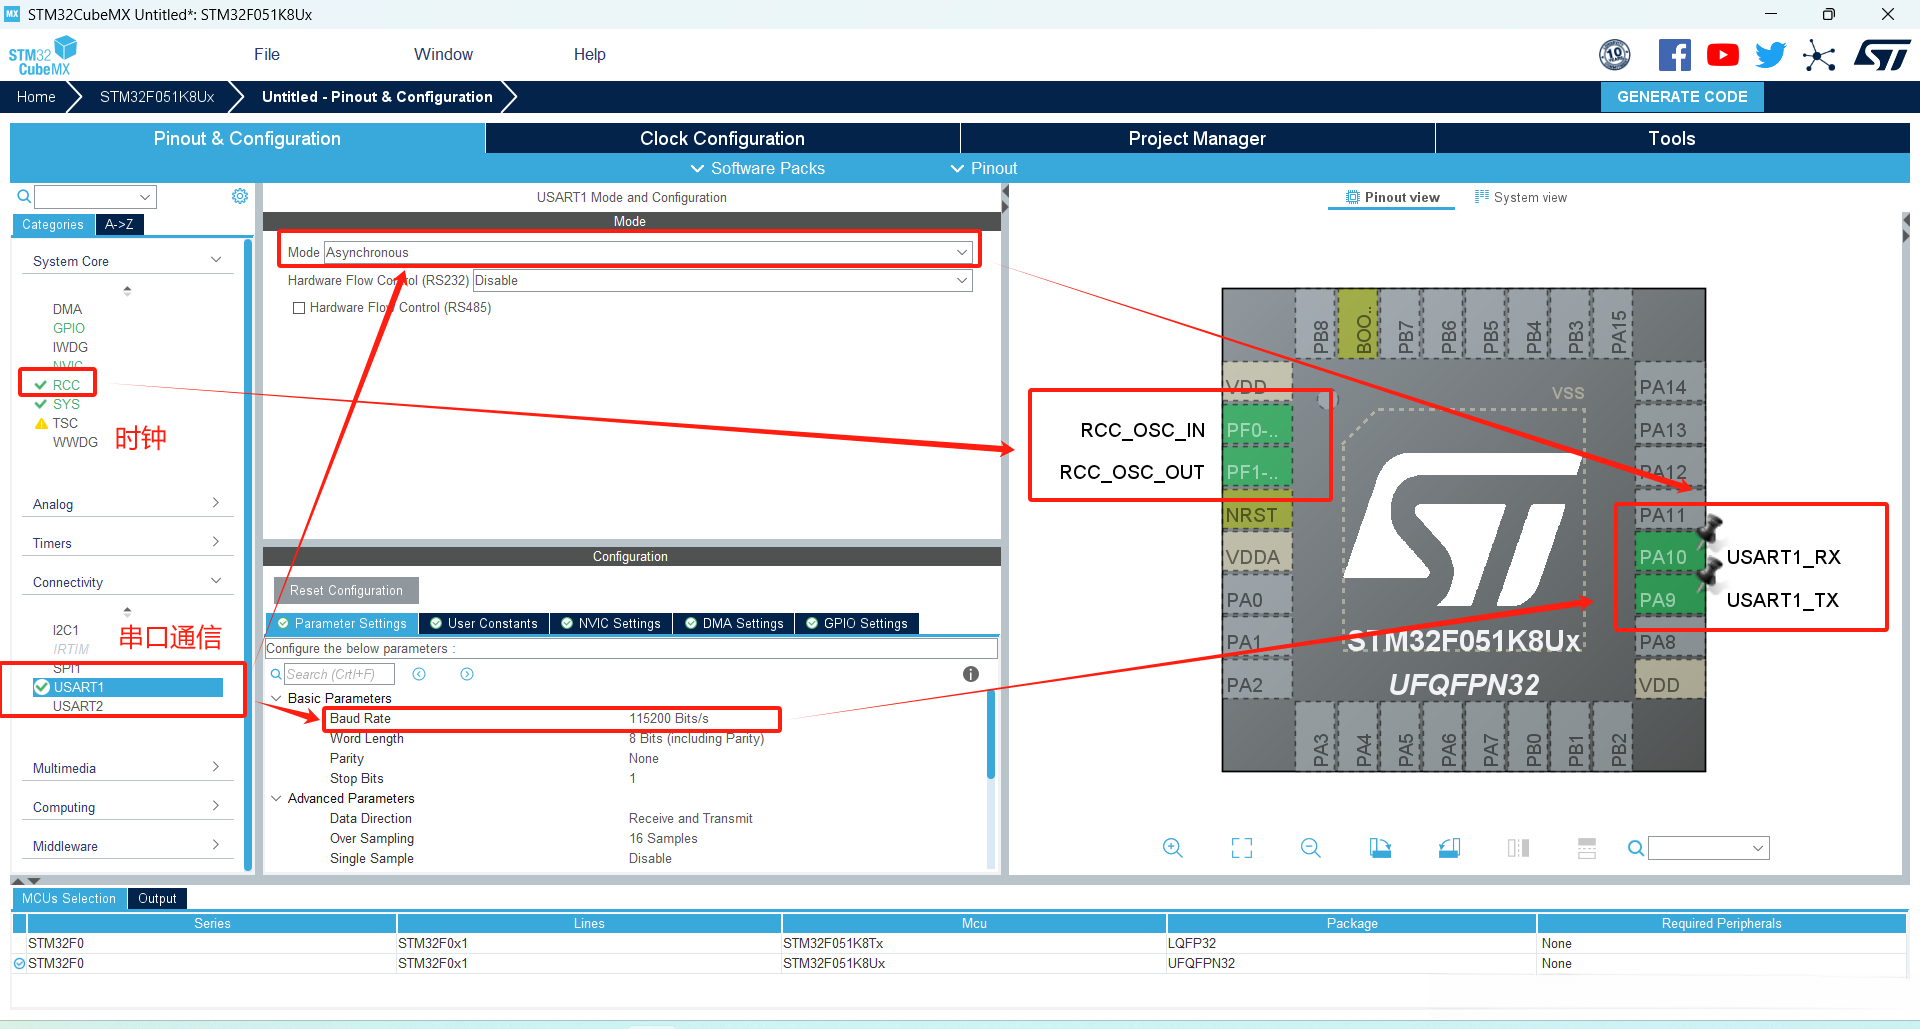Screen dimensions: 1920x1029
Task: Click the 115200 Bits/s baud rate value
Action: [x=669, y=718]
